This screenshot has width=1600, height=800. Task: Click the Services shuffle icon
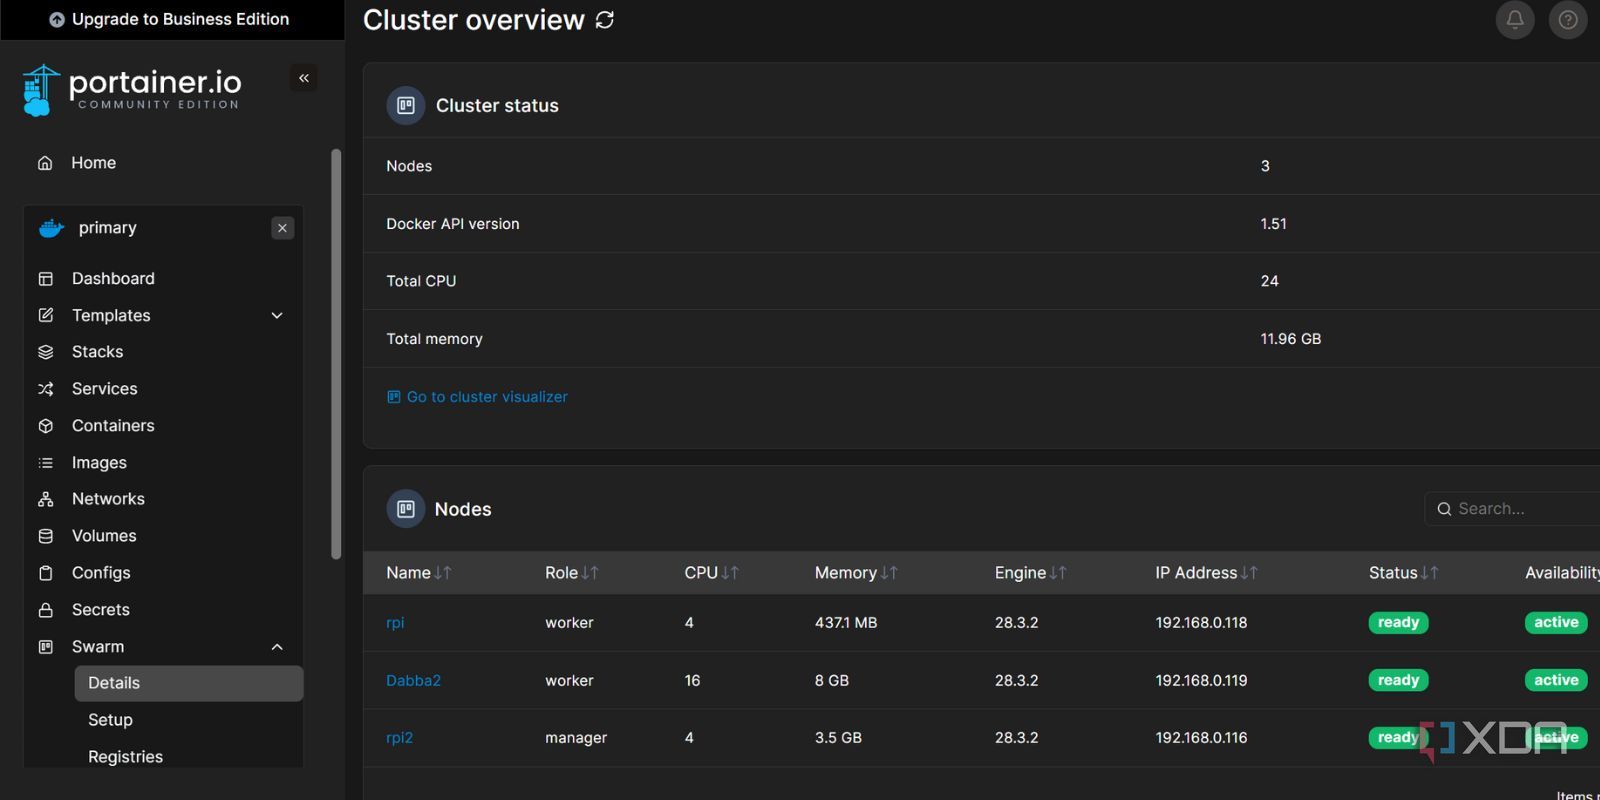(x=46, y=389)
